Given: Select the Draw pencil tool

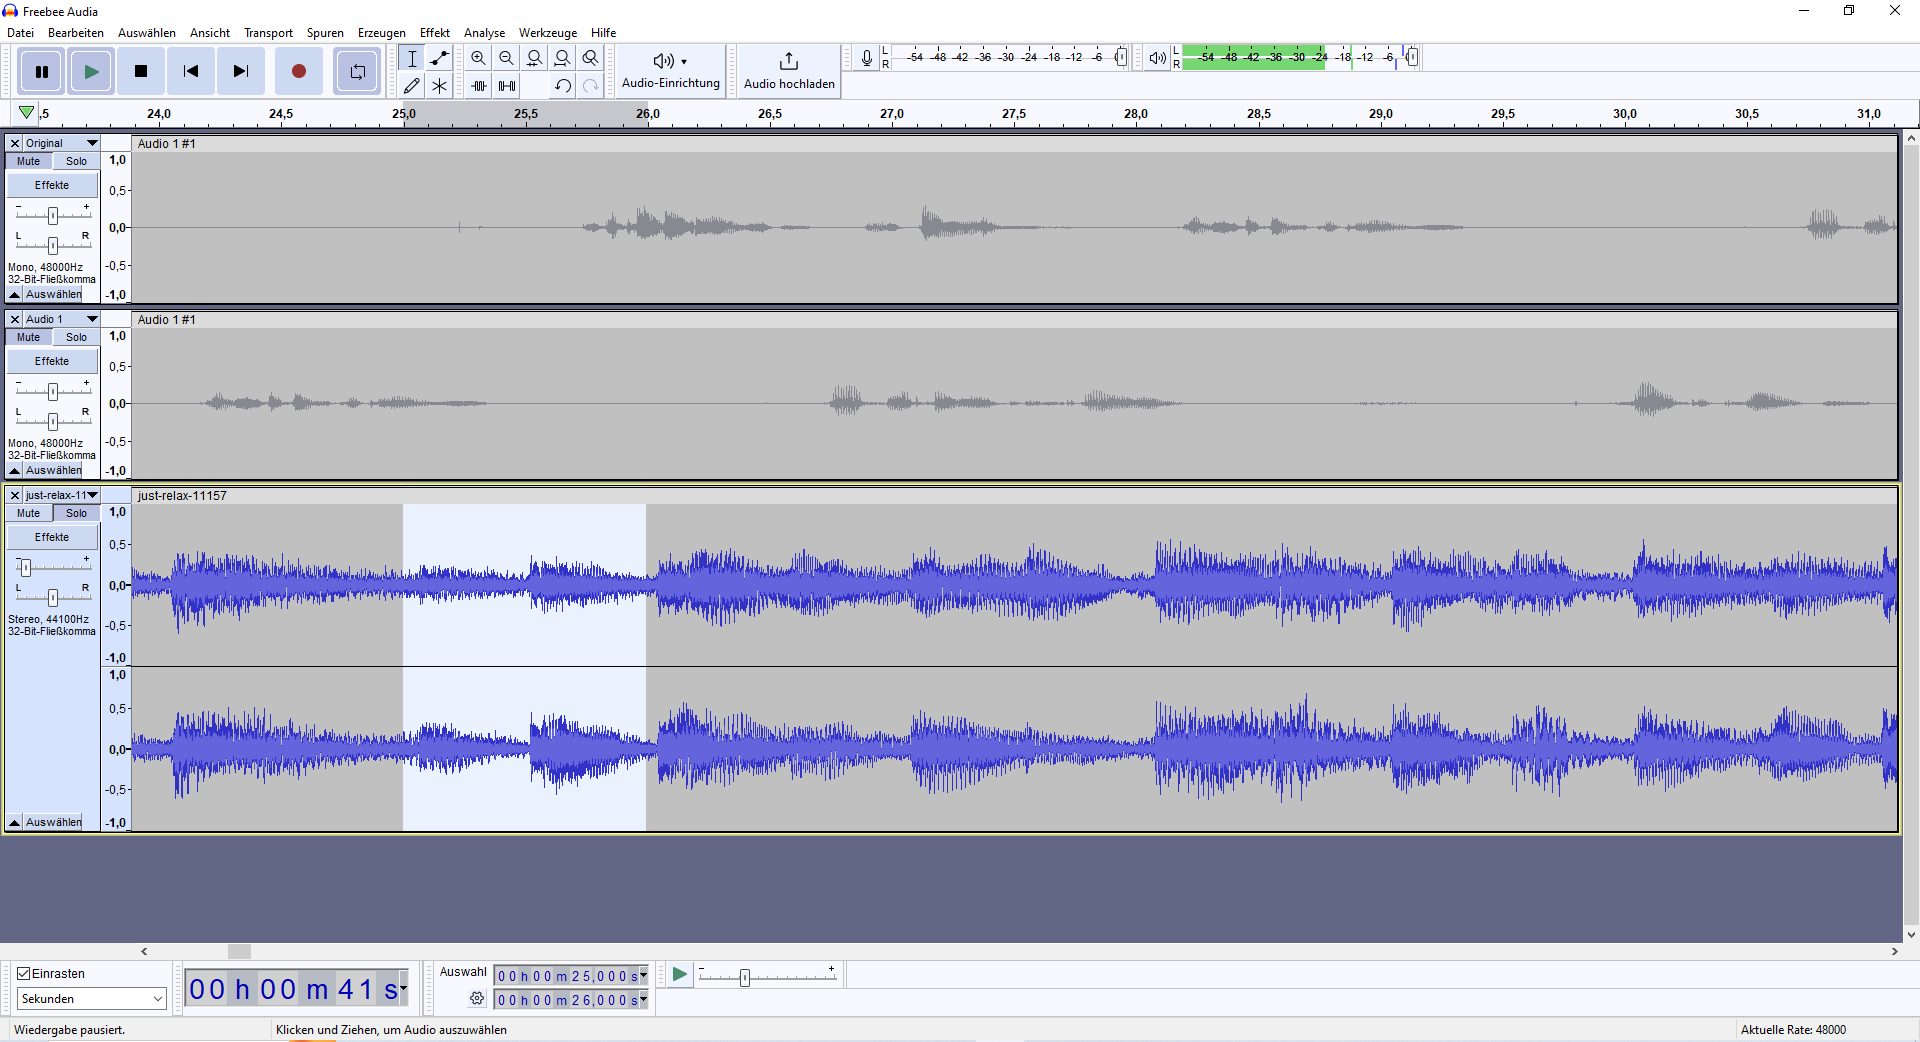Looking at the screenshot, I should pyautogui.click(x=412, y=86).
